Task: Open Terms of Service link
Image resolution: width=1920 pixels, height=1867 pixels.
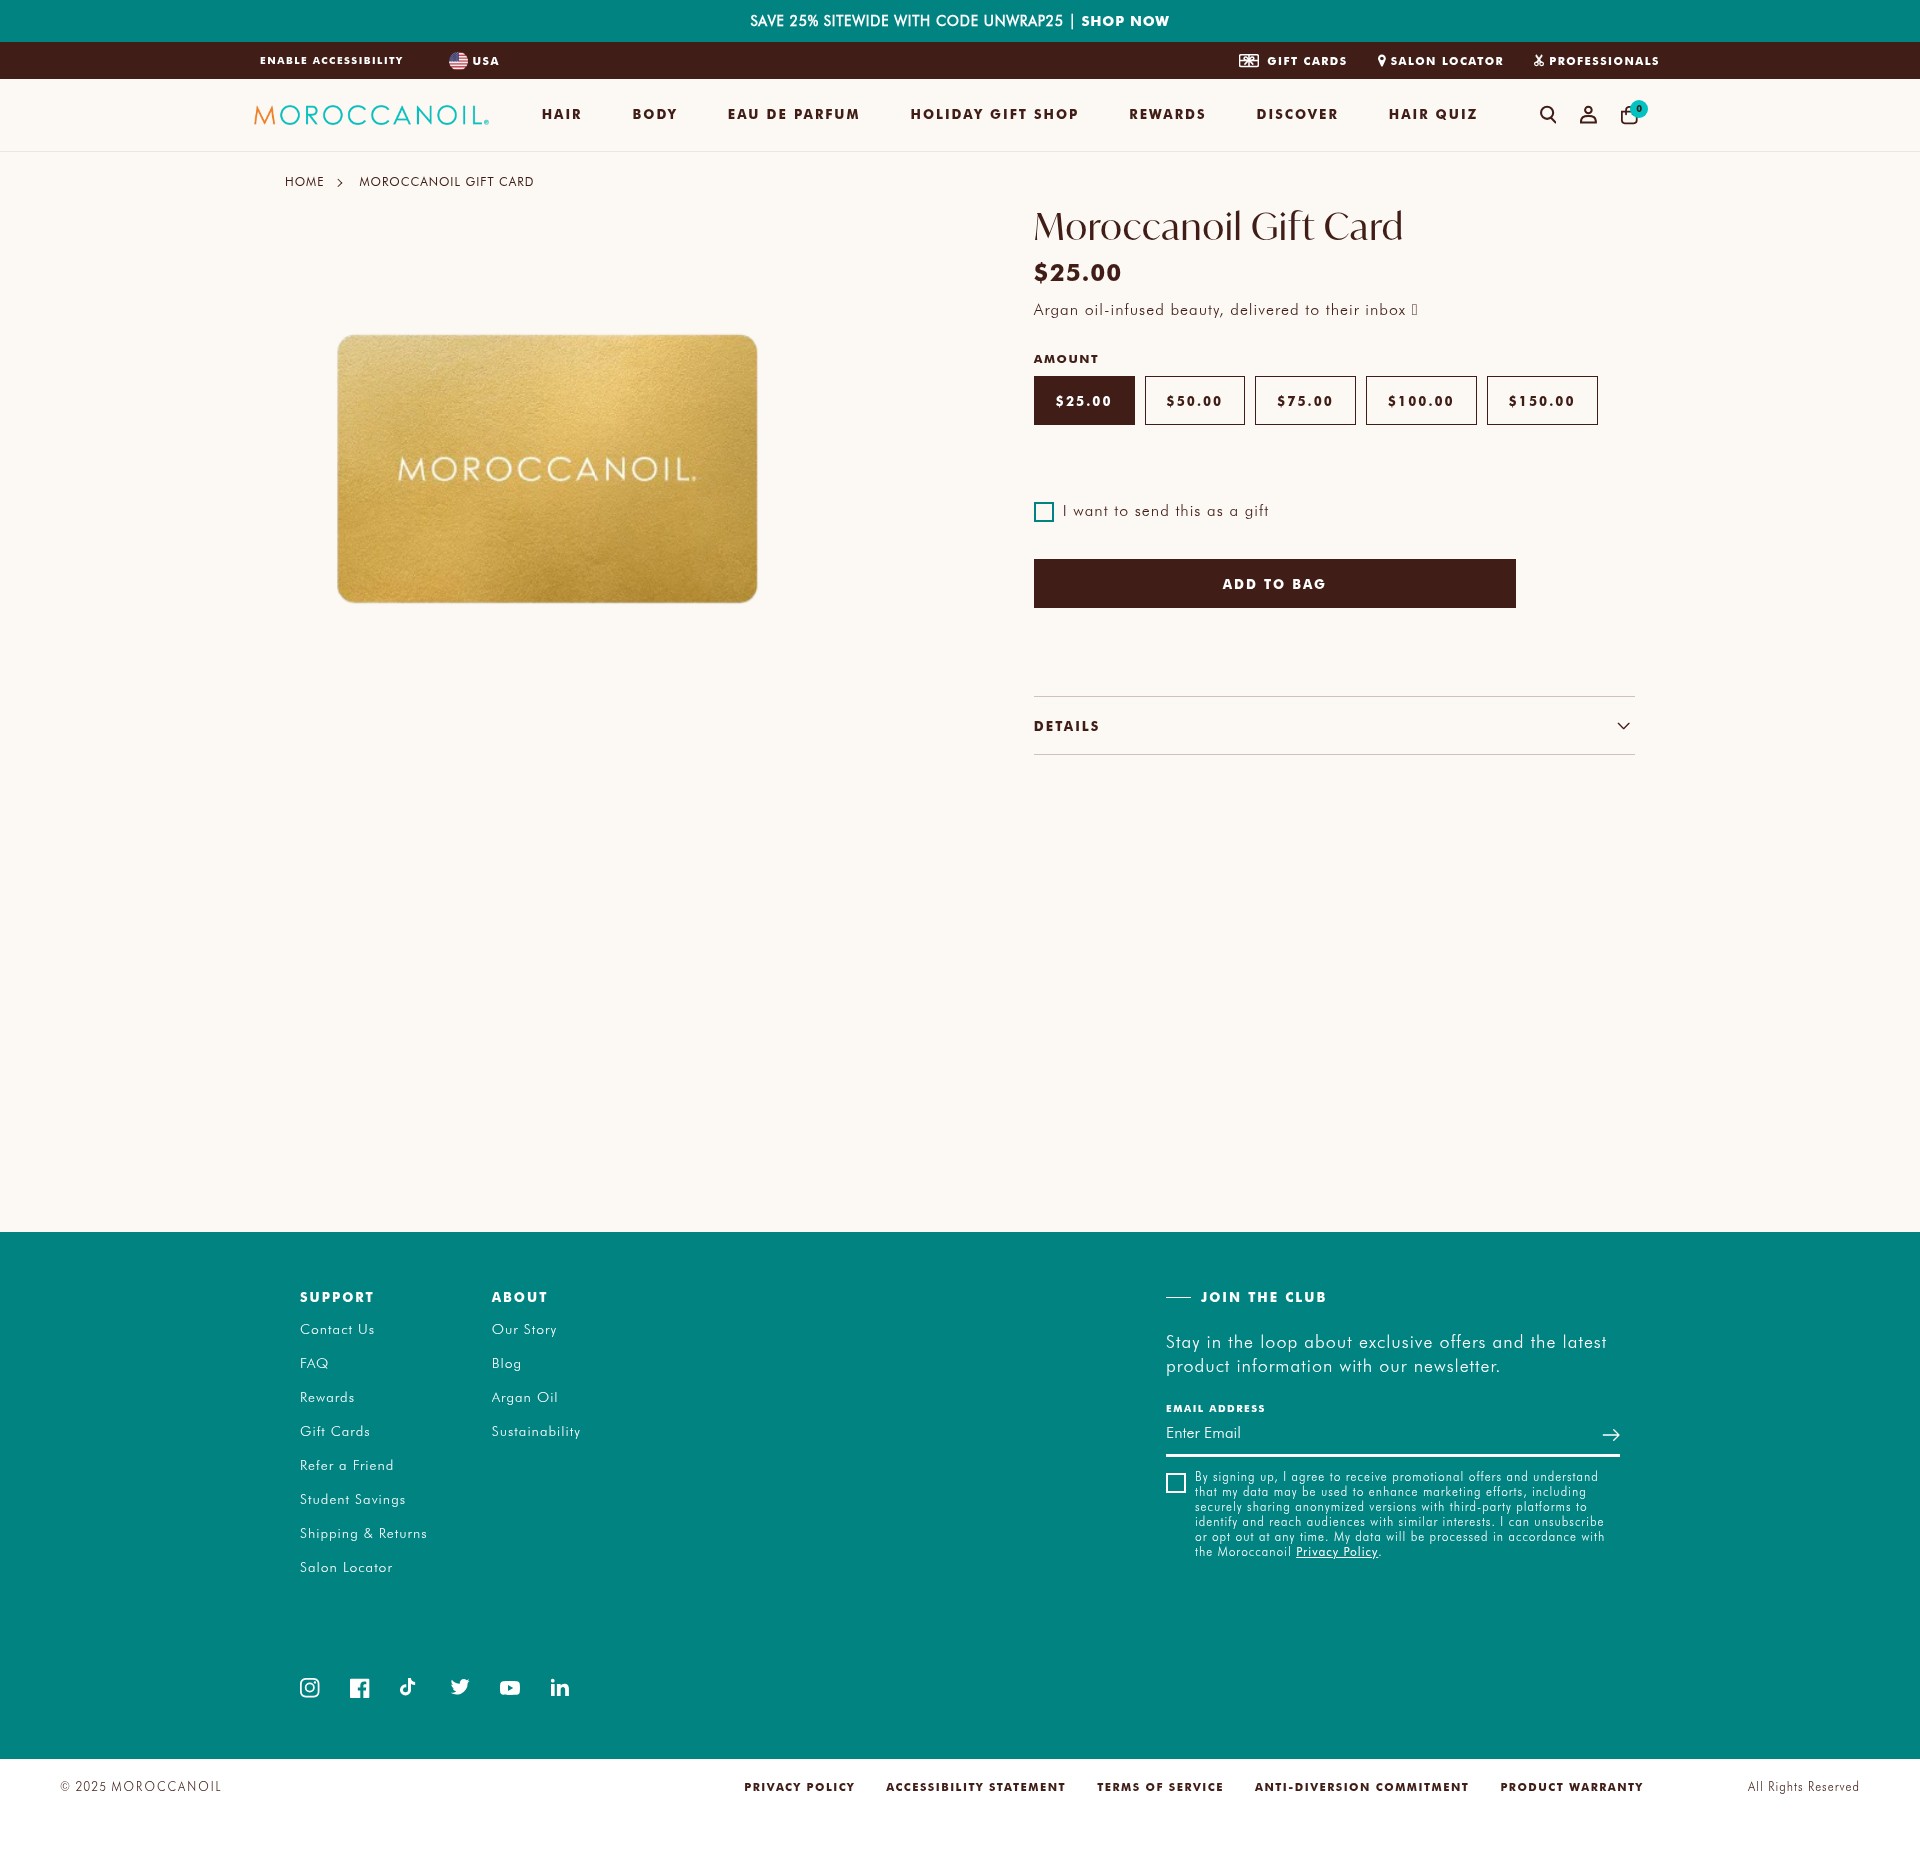Action: (1160, 1787)
